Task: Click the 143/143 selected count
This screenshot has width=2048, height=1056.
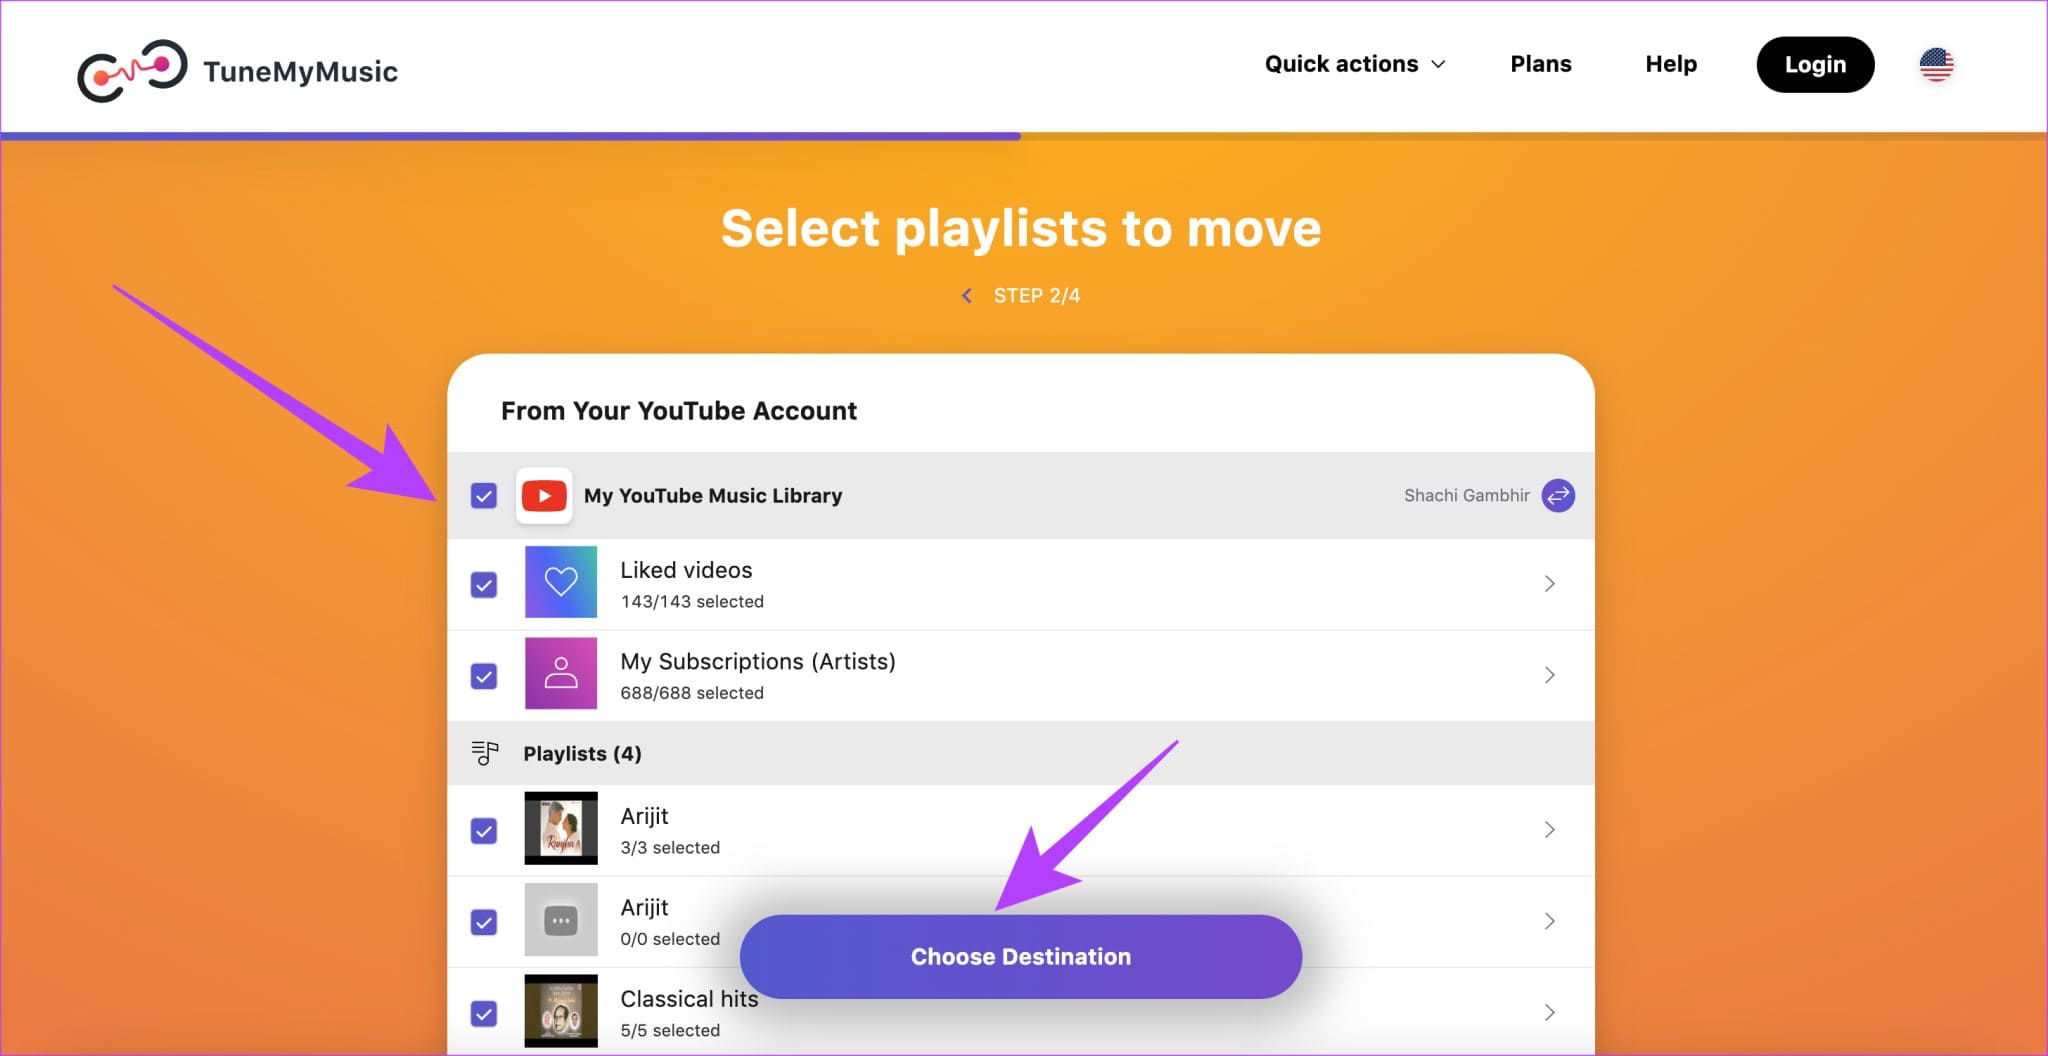Action: [x=692, y=601]
